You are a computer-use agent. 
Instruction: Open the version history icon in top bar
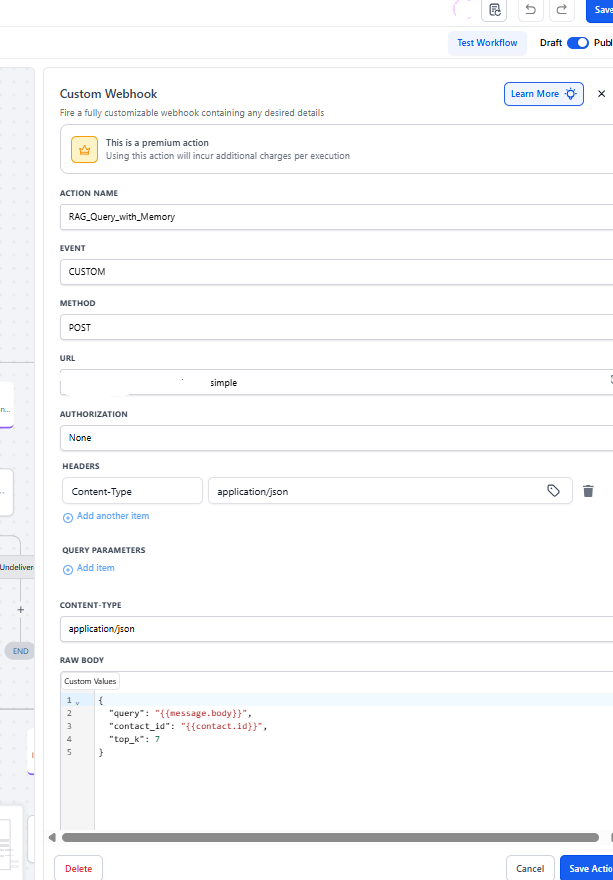tap(495, 10)
